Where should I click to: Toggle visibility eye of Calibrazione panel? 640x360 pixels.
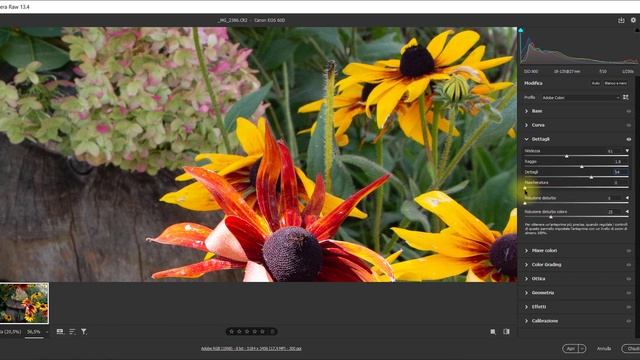[x=629, y=321]
